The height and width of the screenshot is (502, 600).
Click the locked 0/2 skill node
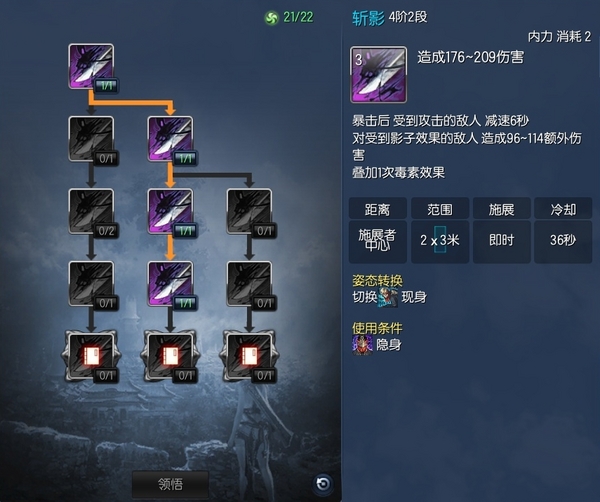(91, 212)
